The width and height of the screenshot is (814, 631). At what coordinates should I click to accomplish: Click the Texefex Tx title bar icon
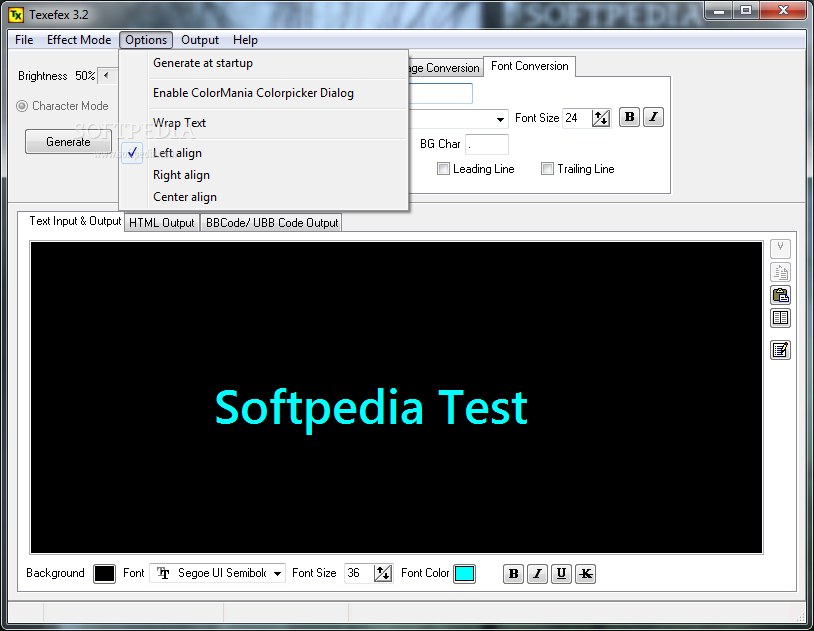point(16,15)
